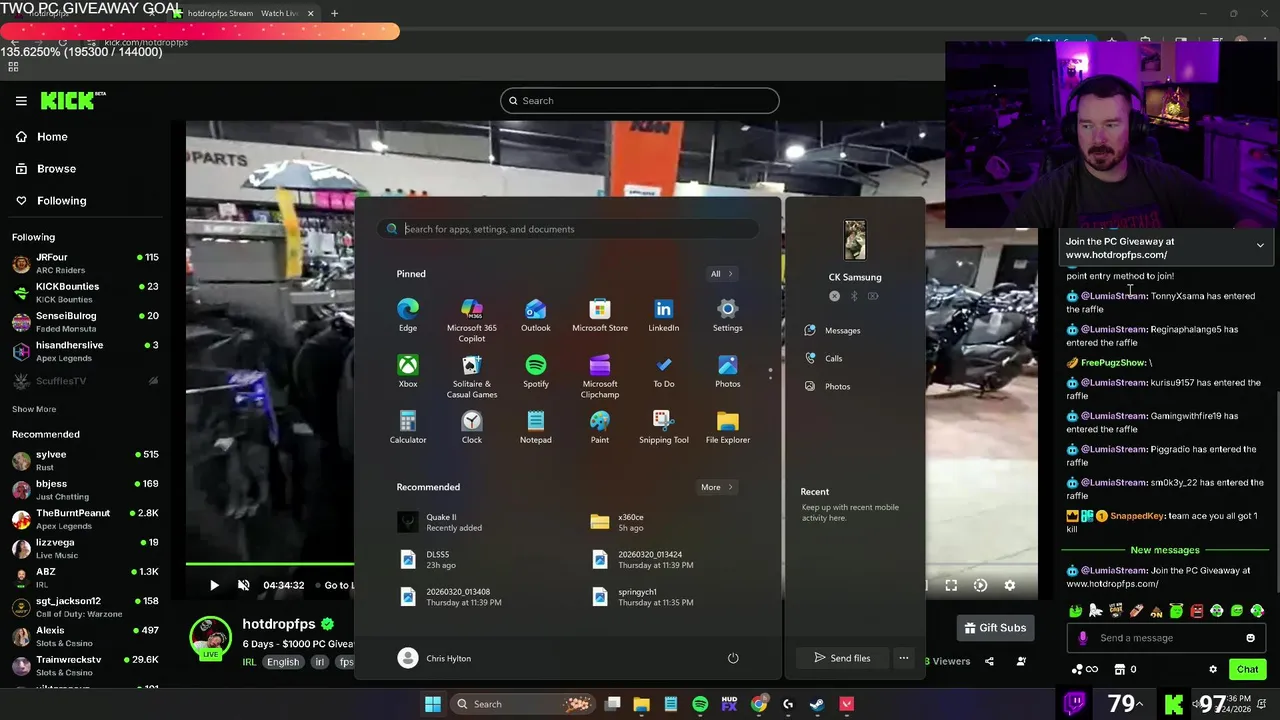Open Chris Hylton user account
The height and width of the screenshot is (720, 1280).
click(x=434, y=658)
